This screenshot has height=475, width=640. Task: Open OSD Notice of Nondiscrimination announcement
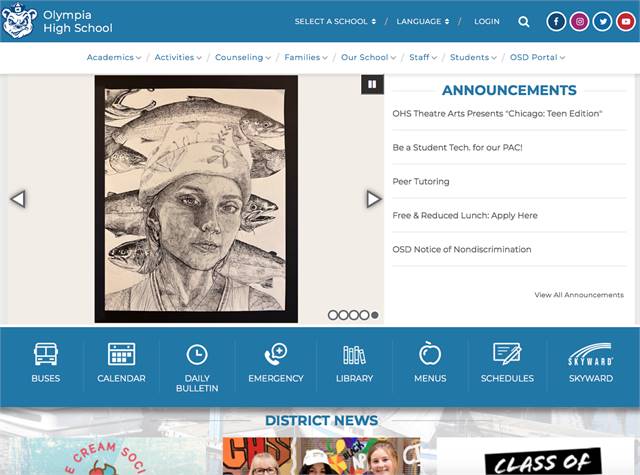pyautogui.click(x=462, y=249)
